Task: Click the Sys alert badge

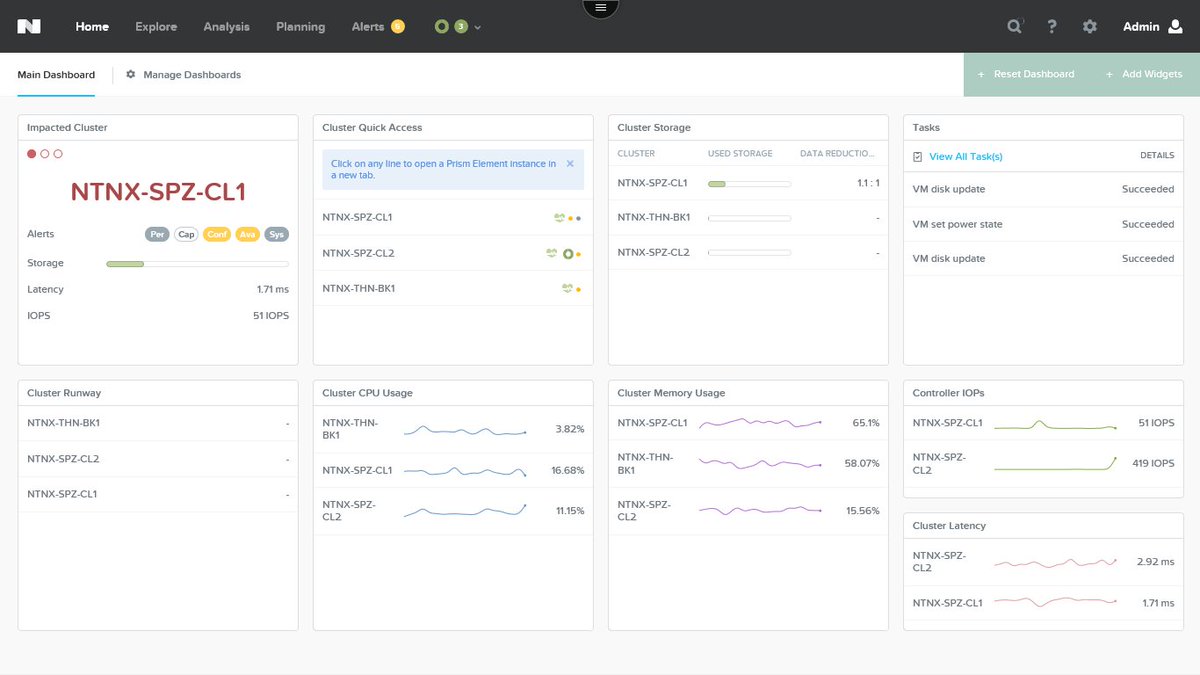Action: click(277, 234)
